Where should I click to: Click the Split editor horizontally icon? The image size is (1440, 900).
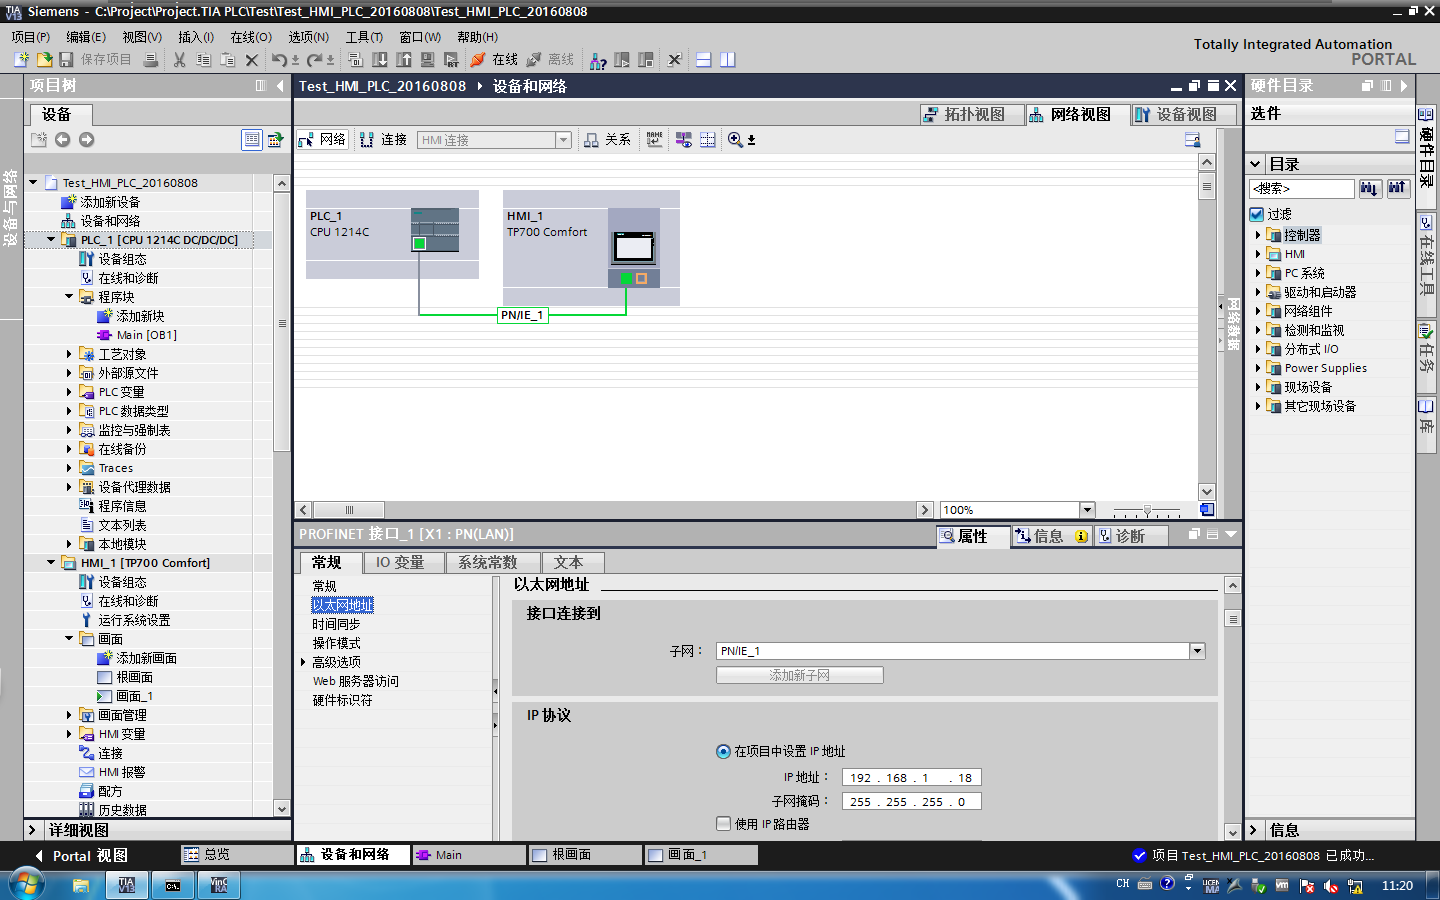click(x=703, y=60)
